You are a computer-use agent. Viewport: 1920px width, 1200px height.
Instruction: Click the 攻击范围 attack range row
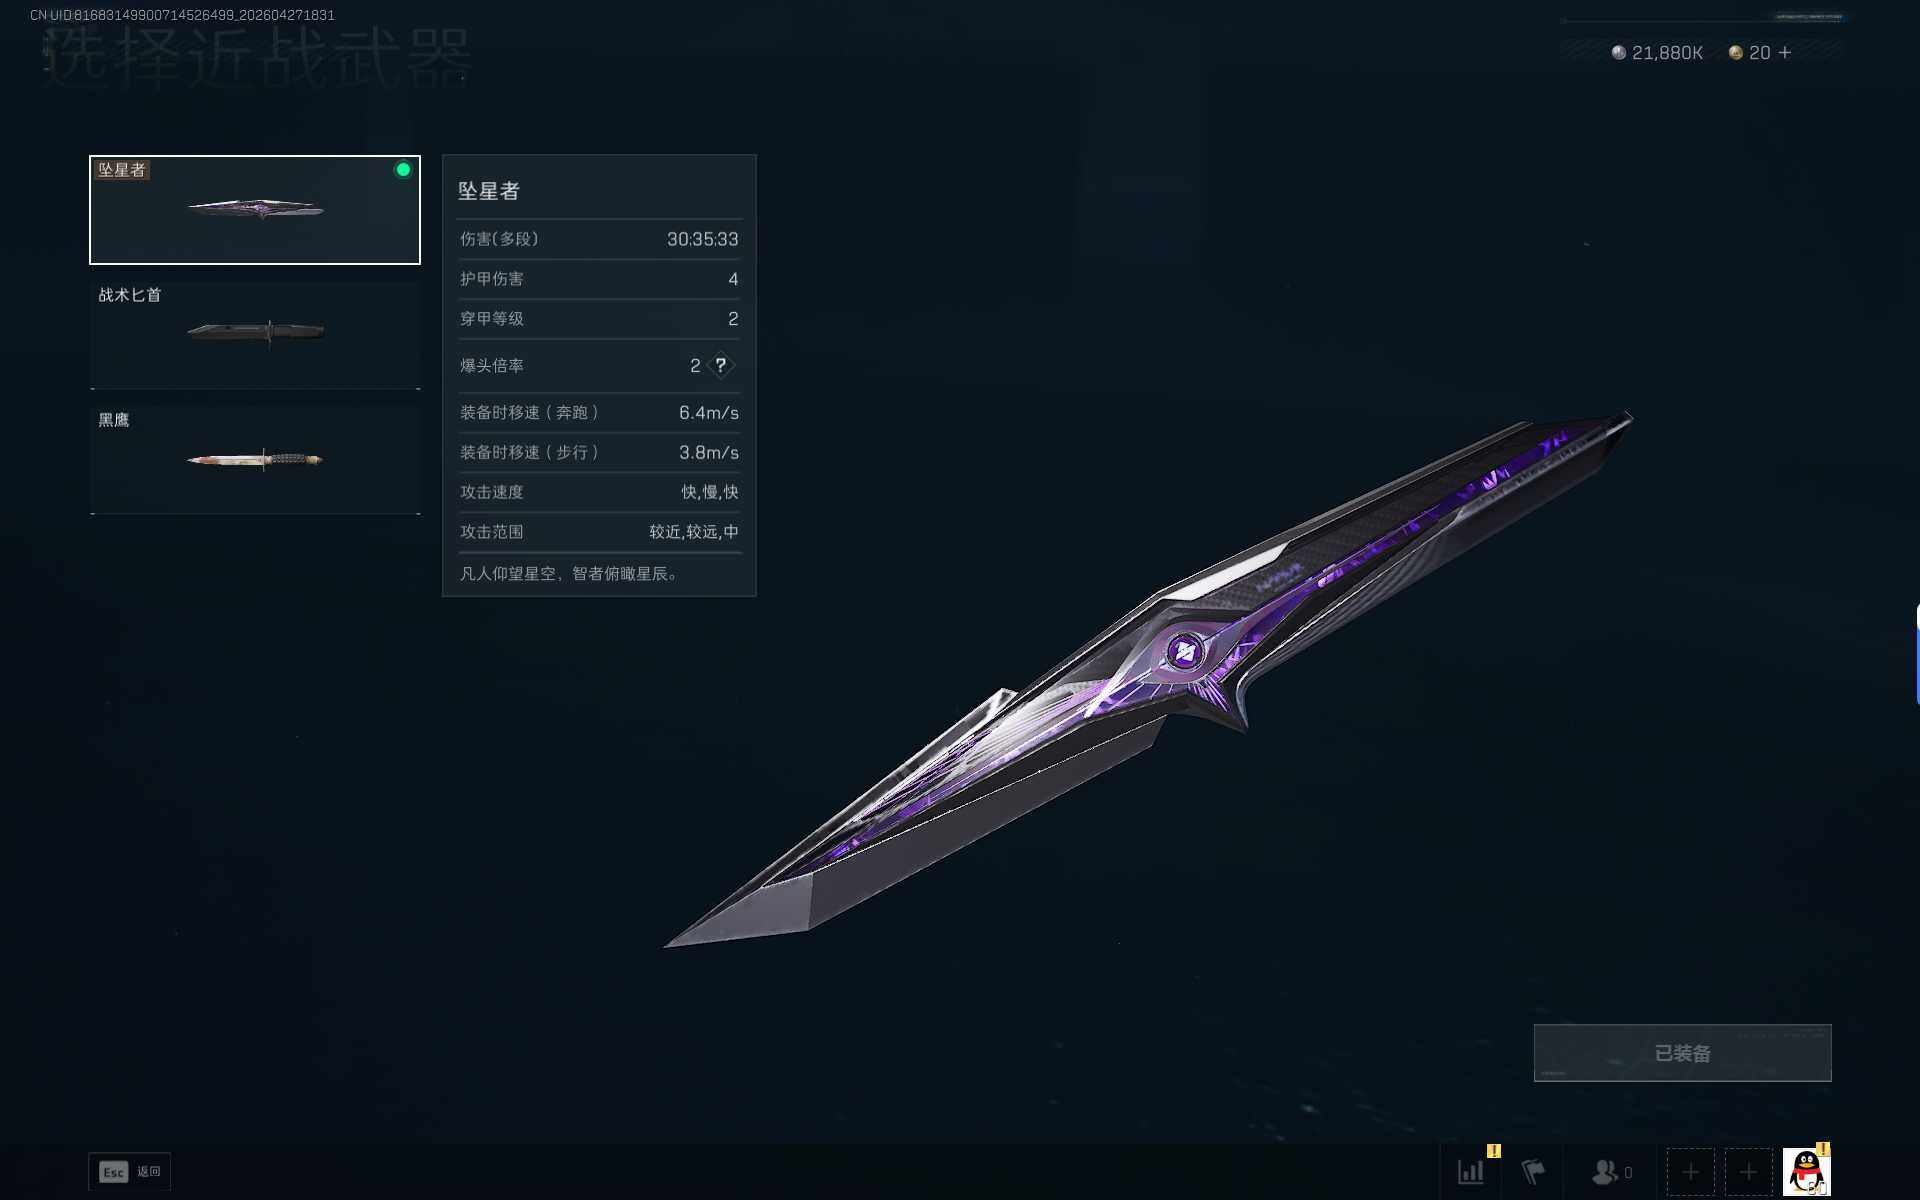click(599, 532)
